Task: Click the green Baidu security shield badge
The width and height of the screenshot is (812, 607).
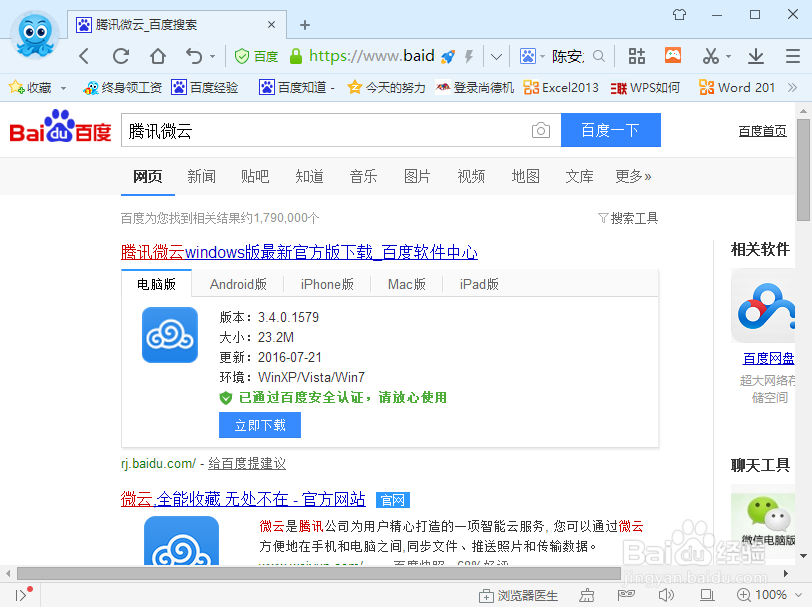Action: [x=256, y=56]
